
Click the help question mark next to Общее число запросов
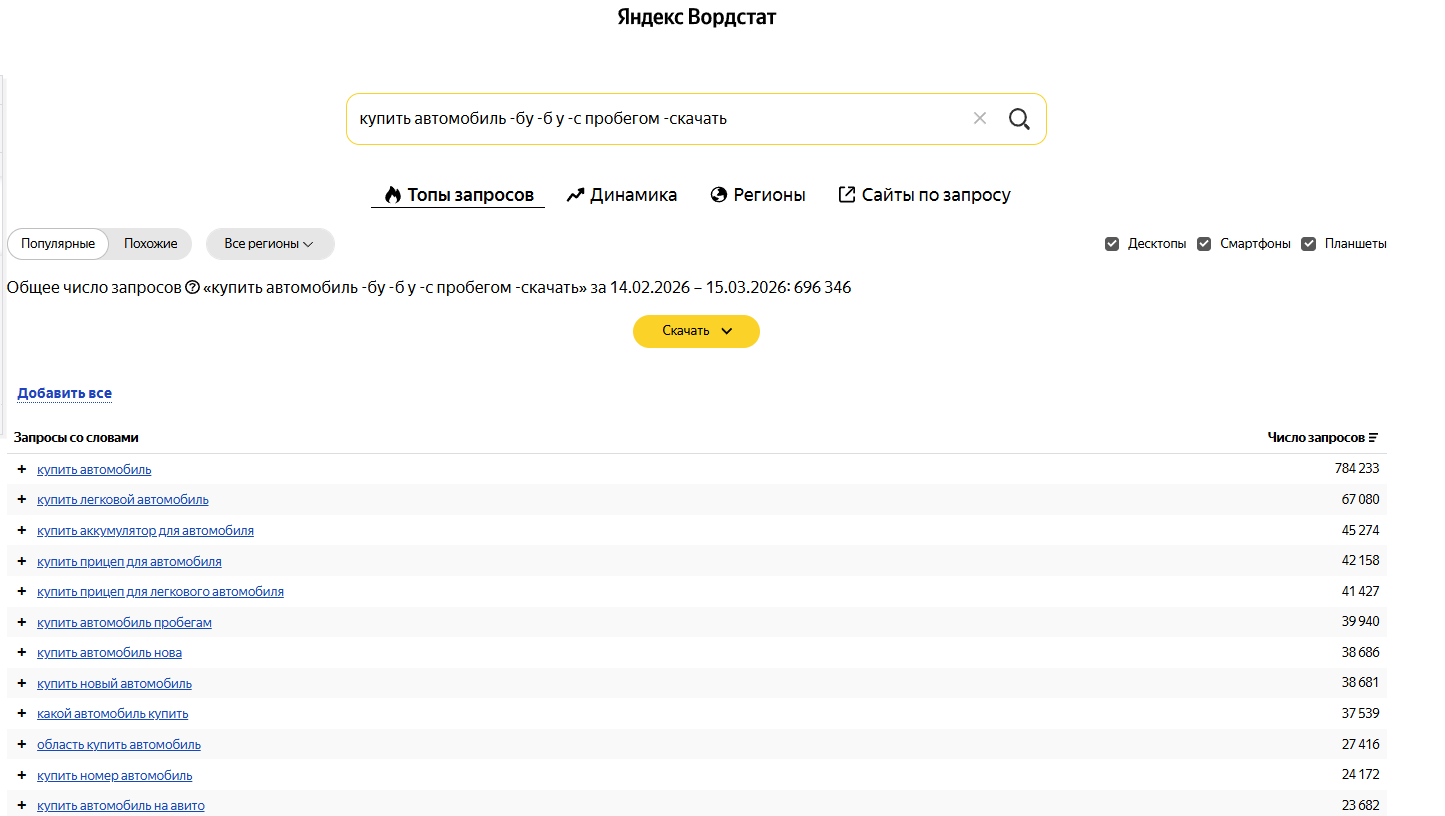tap(193, 288)
